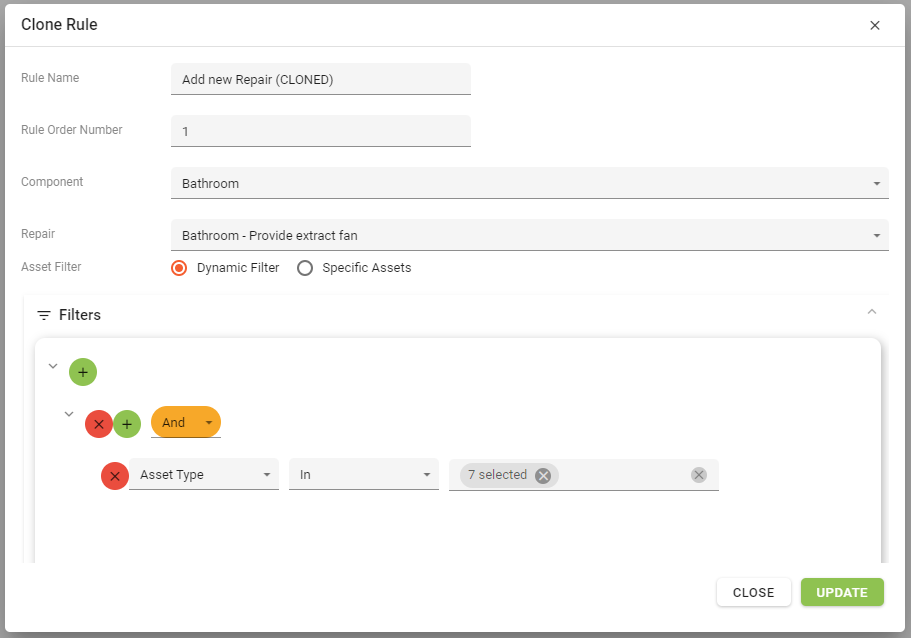Click the green add button at filter root
Screen dimensions: 911x638
(x=83, y=372)
